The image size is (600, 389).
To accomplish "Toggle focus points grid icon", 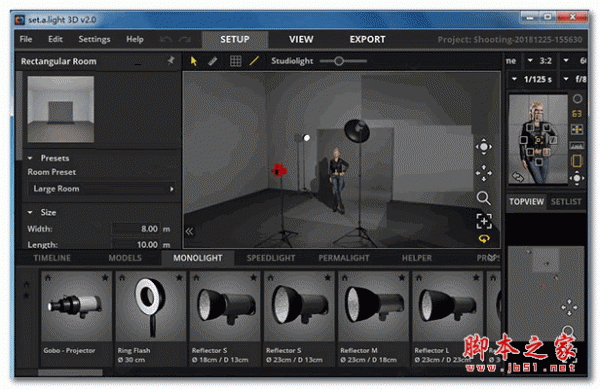I will [577, 130].
